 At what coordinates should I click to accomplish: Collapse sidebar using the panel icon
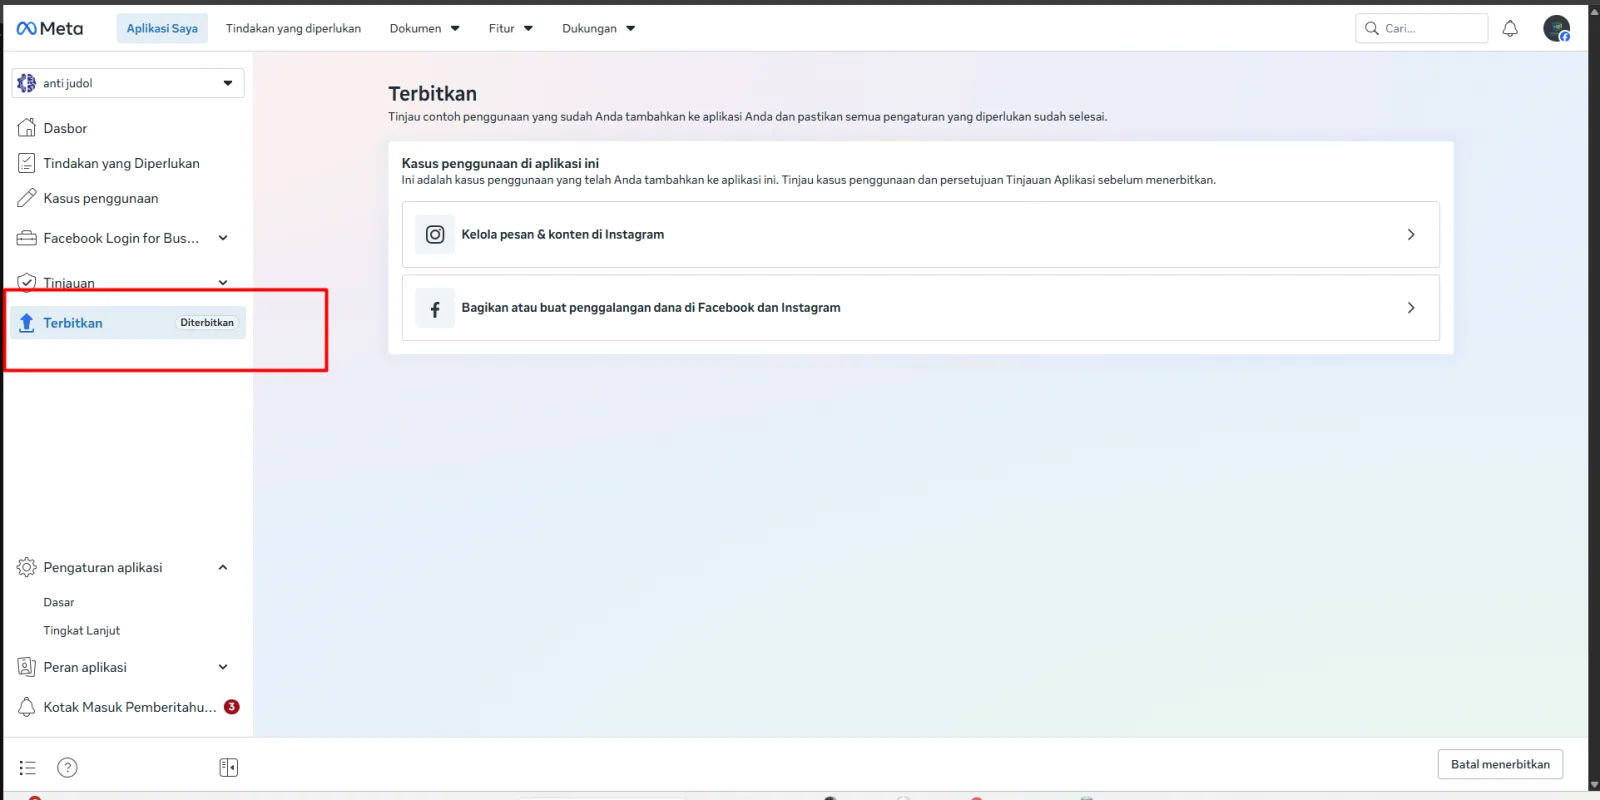point(228,767)
